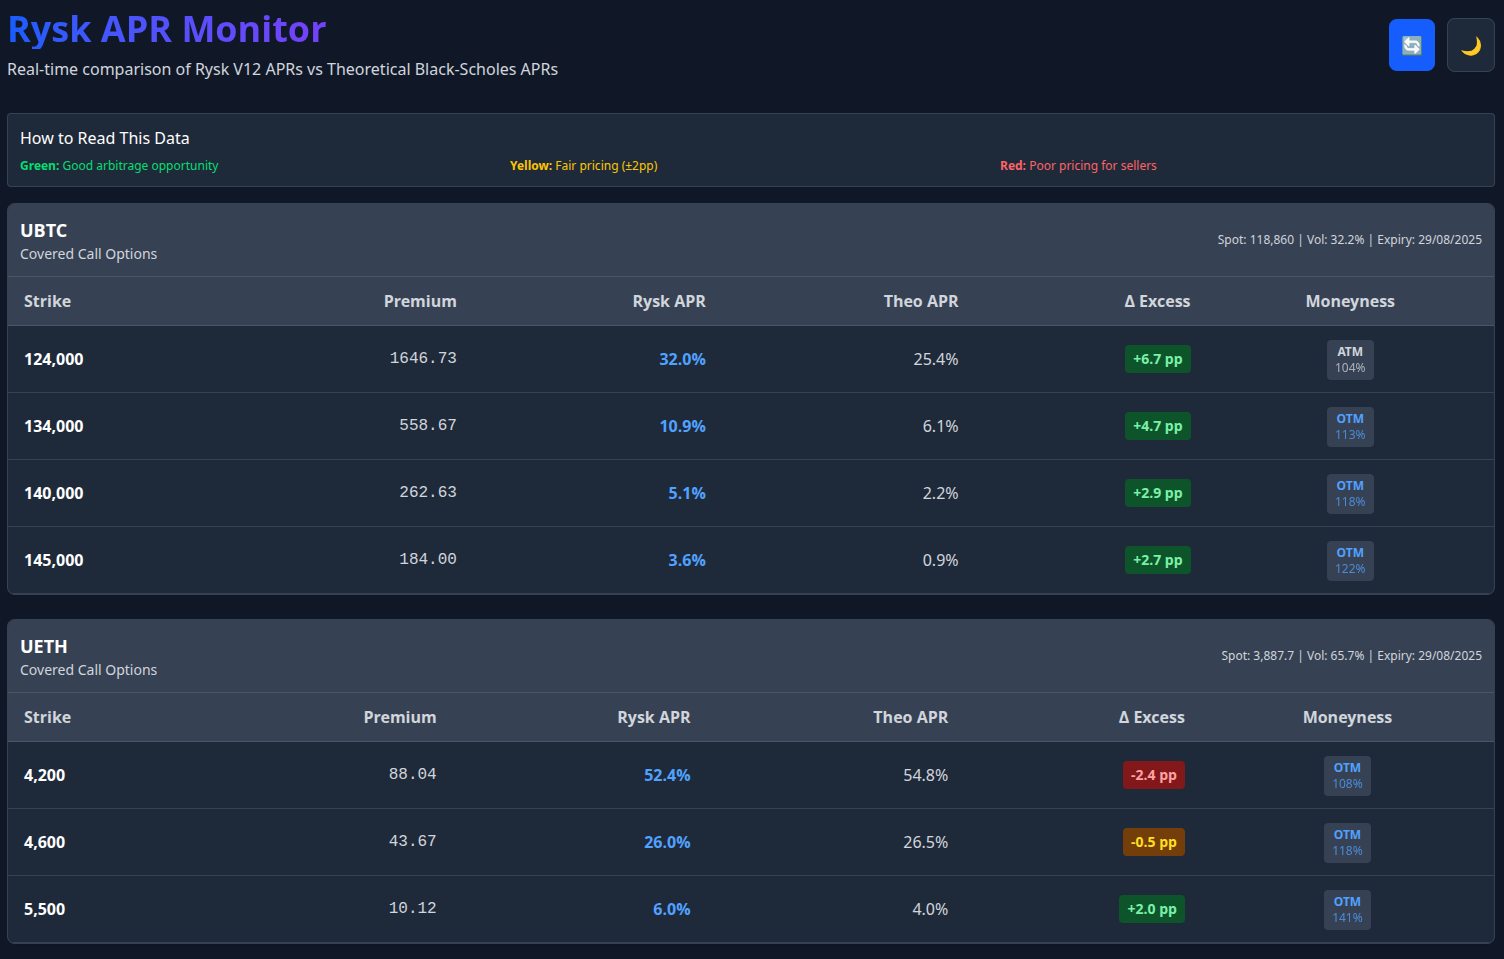Click the 26.0% Rysk APR value
Viewport: 1504px width, 959px height.
pyautogui.click(x=667, y=842)
